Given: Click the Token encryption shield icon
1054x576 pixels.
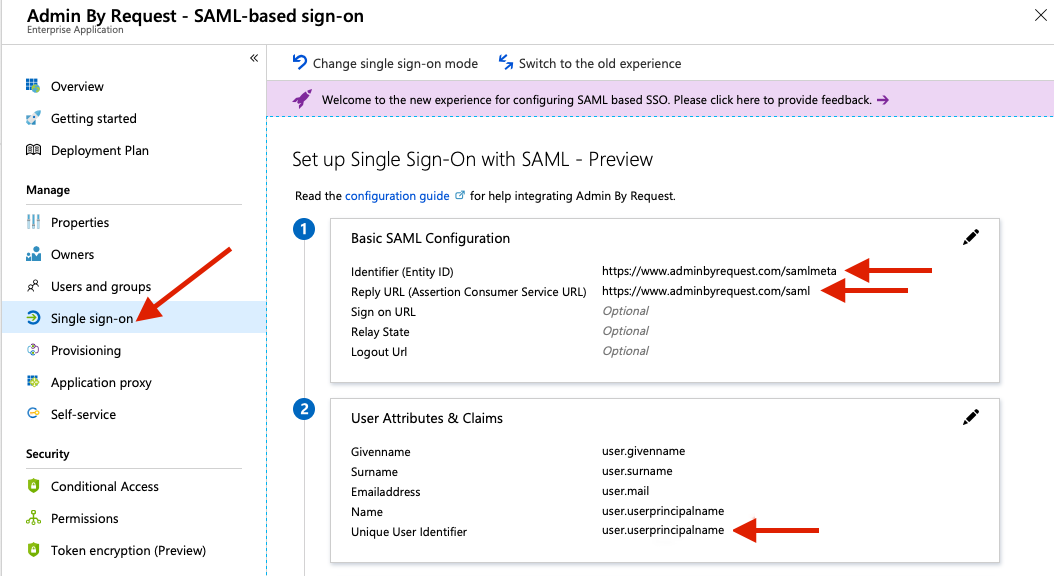Looking at the screenshot, I should 33,550.
